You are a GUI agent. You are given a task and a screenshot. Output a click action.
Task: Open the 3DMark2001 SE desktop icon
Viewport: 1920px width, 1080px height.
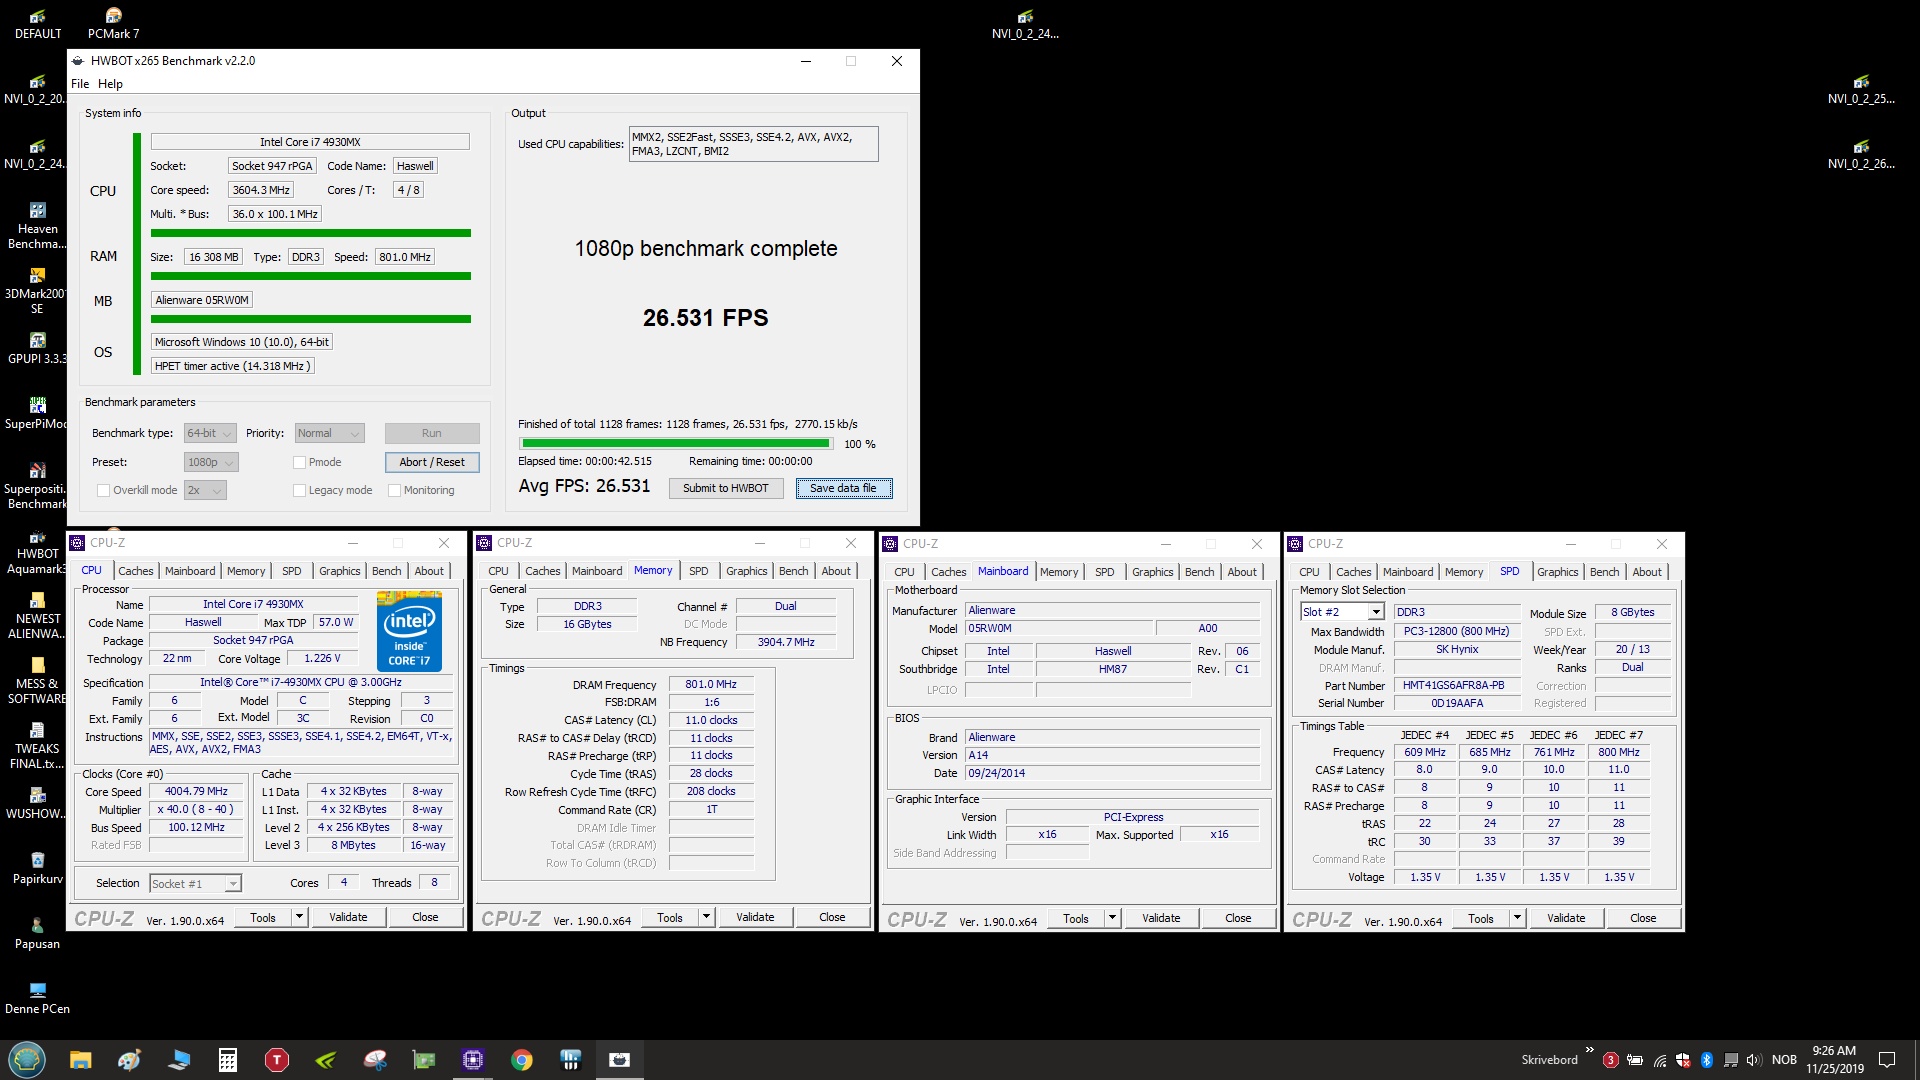37,291
